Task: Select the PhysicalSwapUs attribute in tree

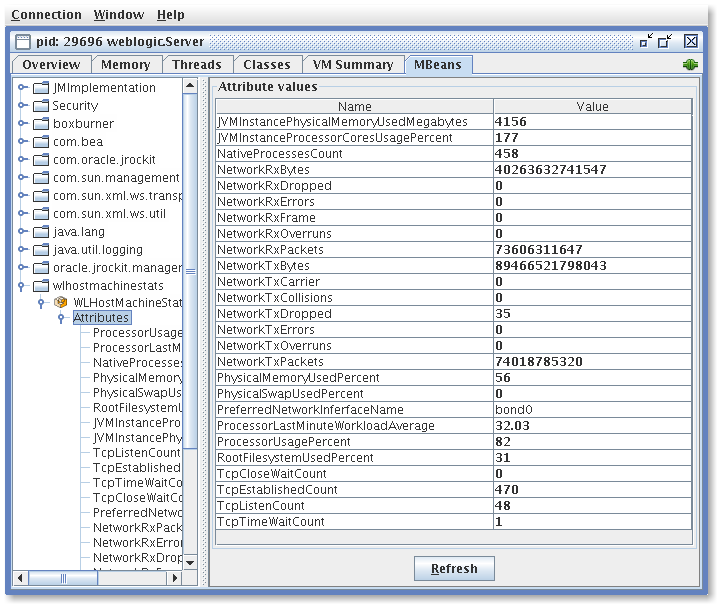Action: pyautogui.click(x=137, y=393)
